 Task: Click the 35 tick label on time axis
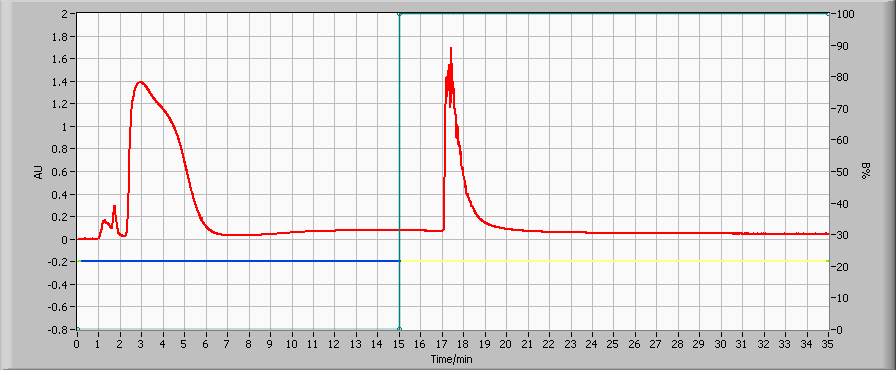(827, 344)
